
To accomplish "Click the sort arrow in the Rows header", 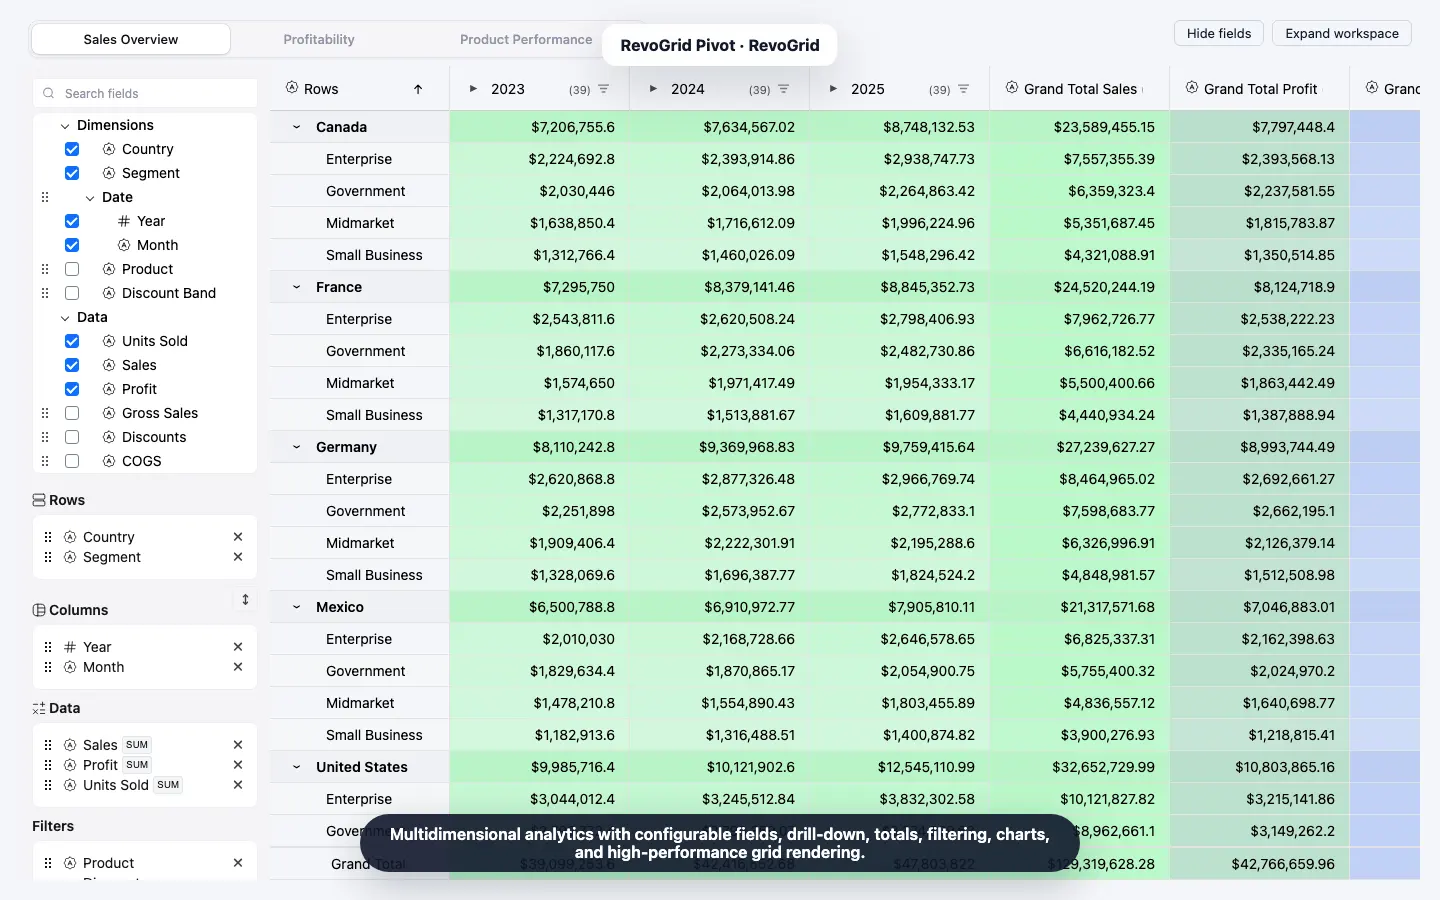I will 418,89.
